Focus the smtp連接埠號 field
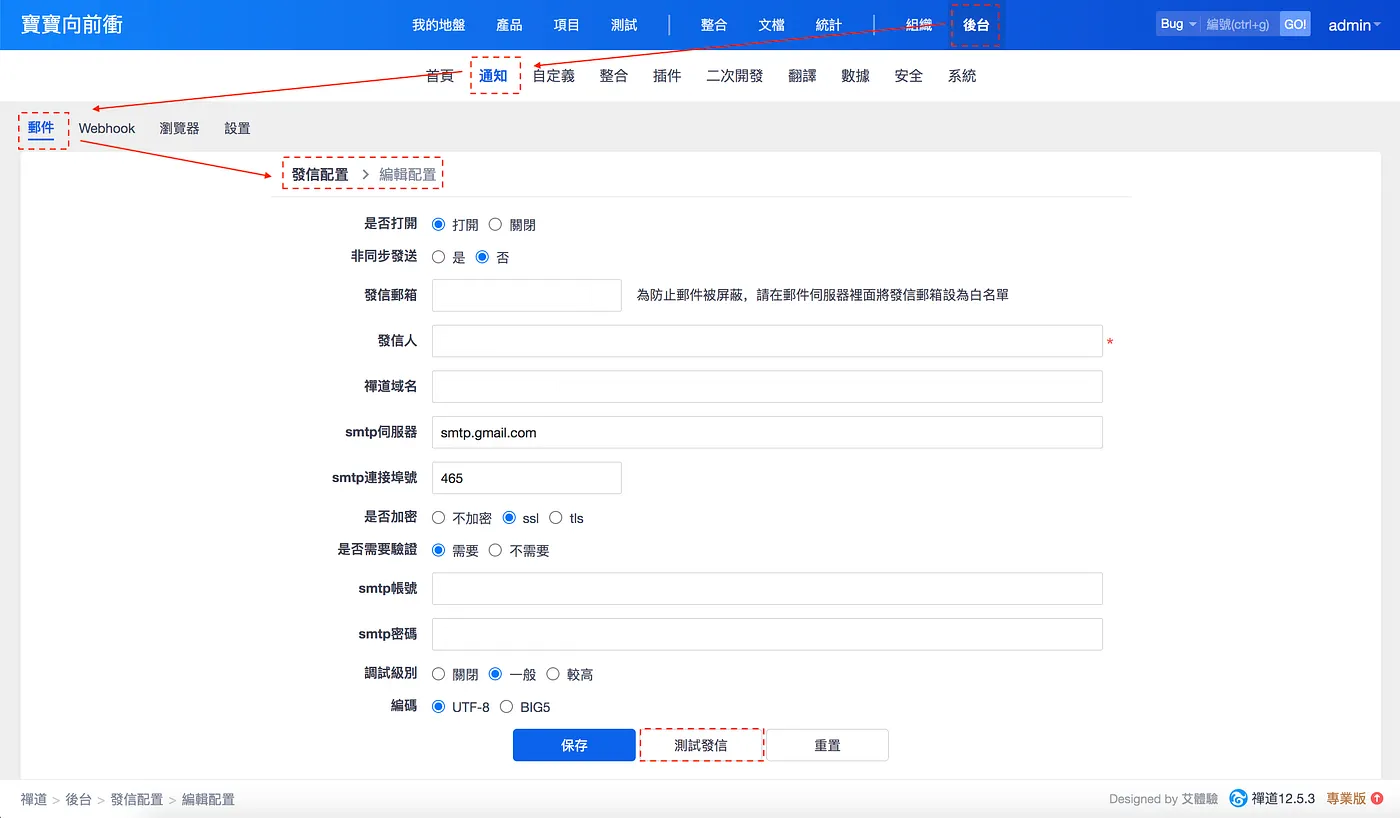The width and height of the screenshot is (1400, 818). pyautogui.click(x=527, y=478)
